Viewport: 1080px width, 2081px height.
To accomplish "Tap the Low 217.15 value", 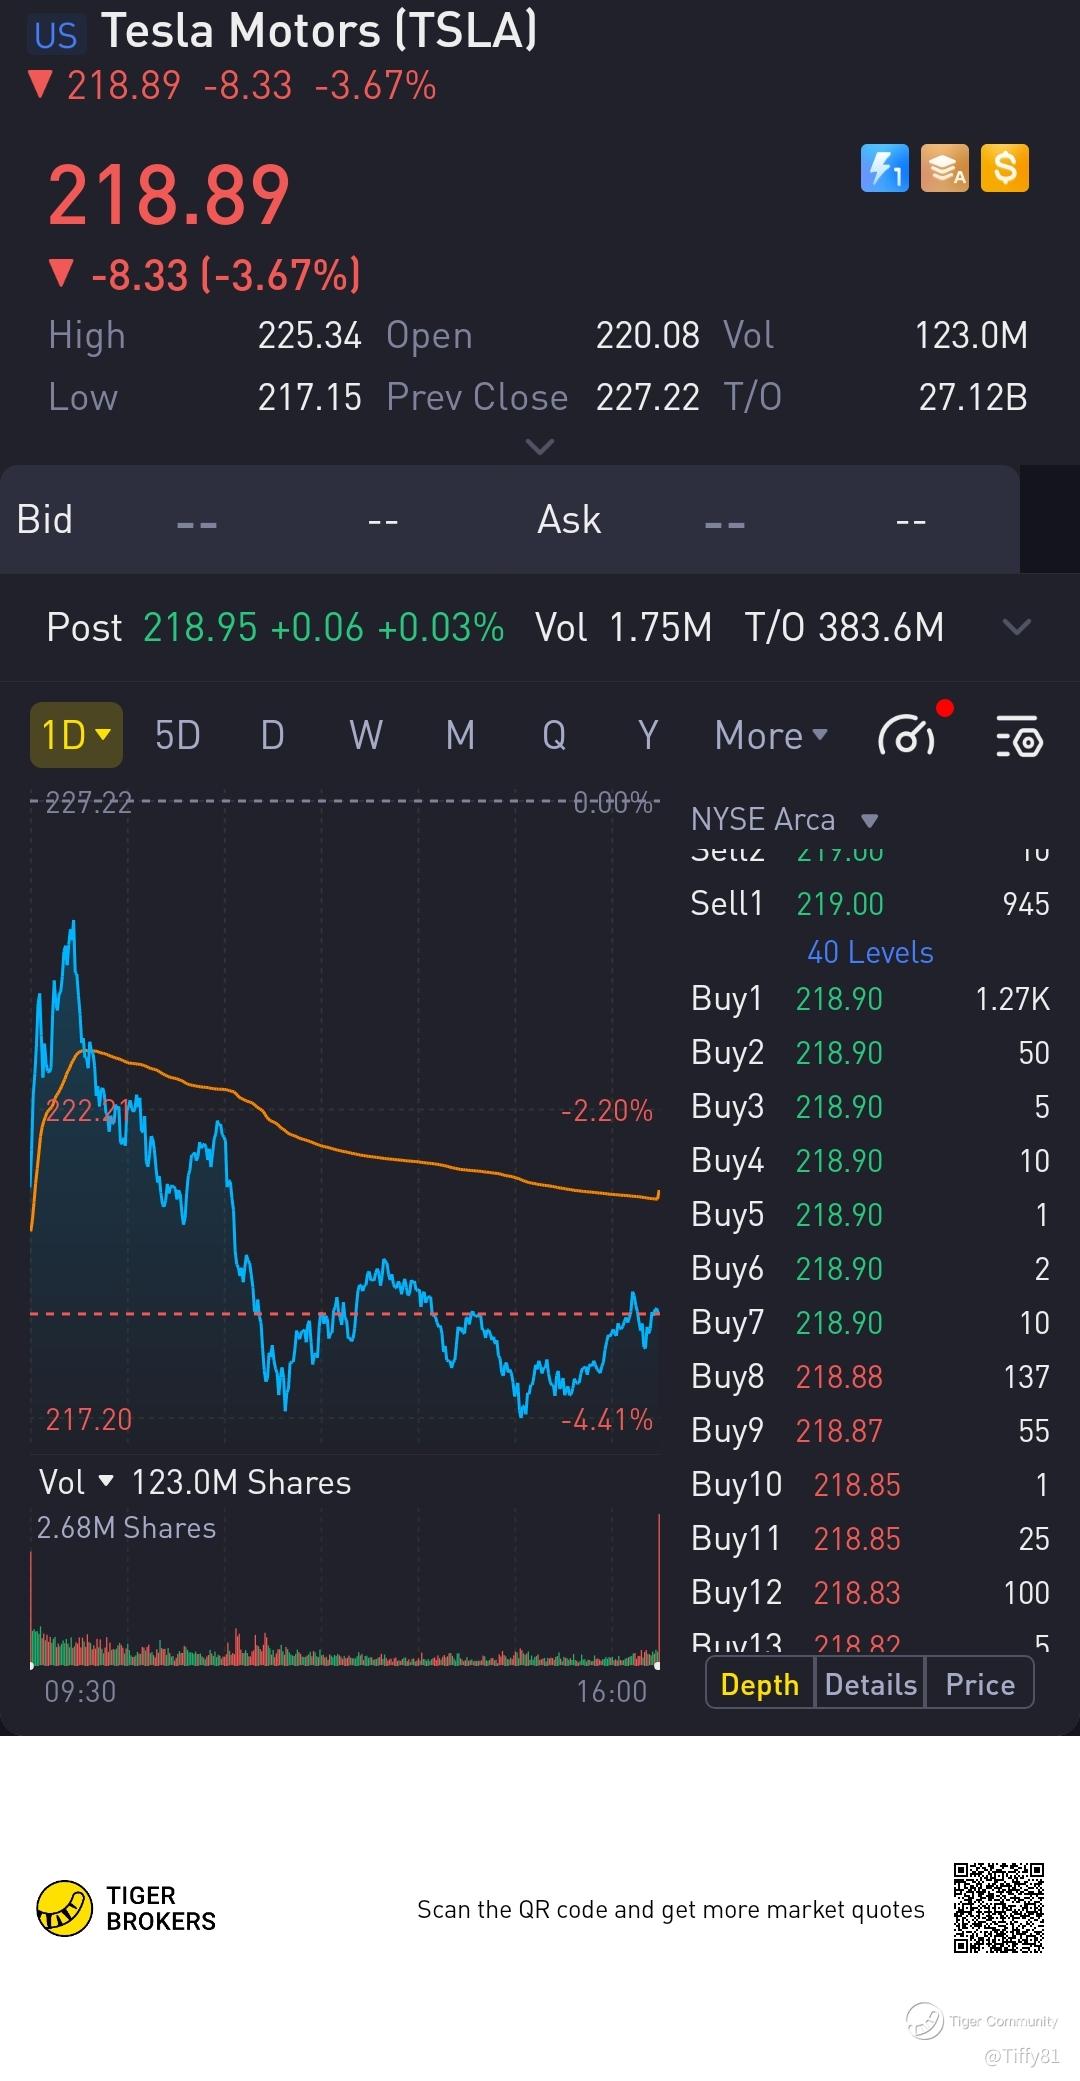I will pos(309,398).
